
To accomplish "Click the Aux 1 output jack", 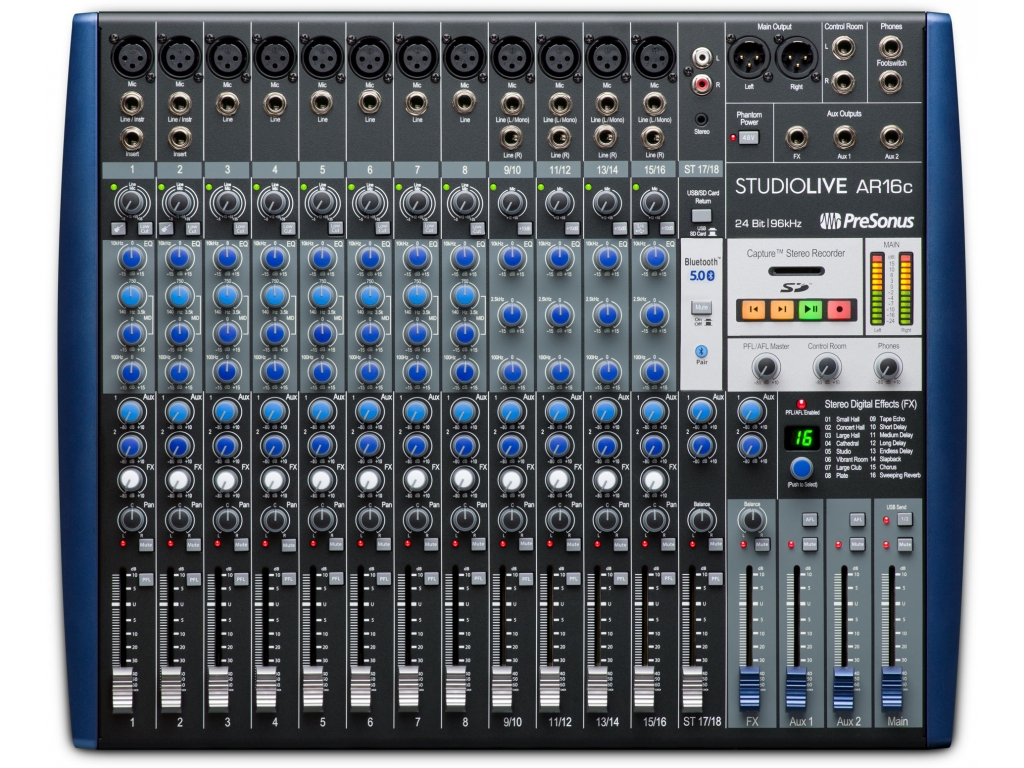I will (844, 138).
